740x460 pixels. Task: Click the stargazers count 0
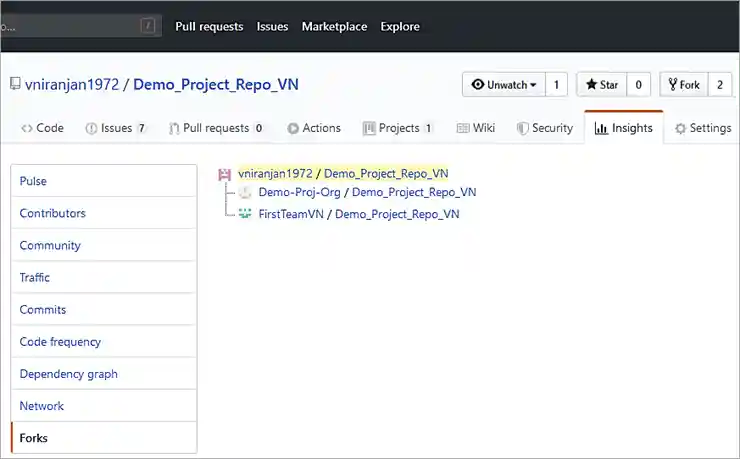(639, 84)
